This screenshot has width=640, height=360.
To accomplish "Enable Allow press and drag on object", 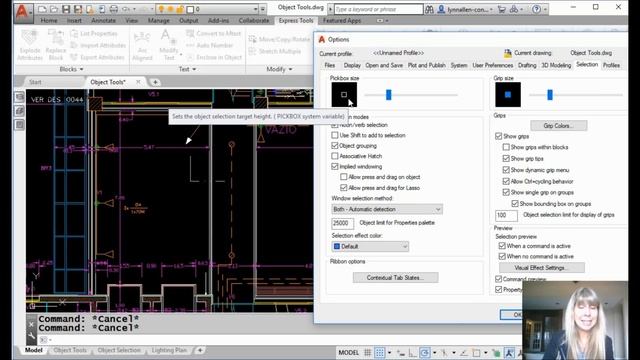I will [x=344, y=177].
